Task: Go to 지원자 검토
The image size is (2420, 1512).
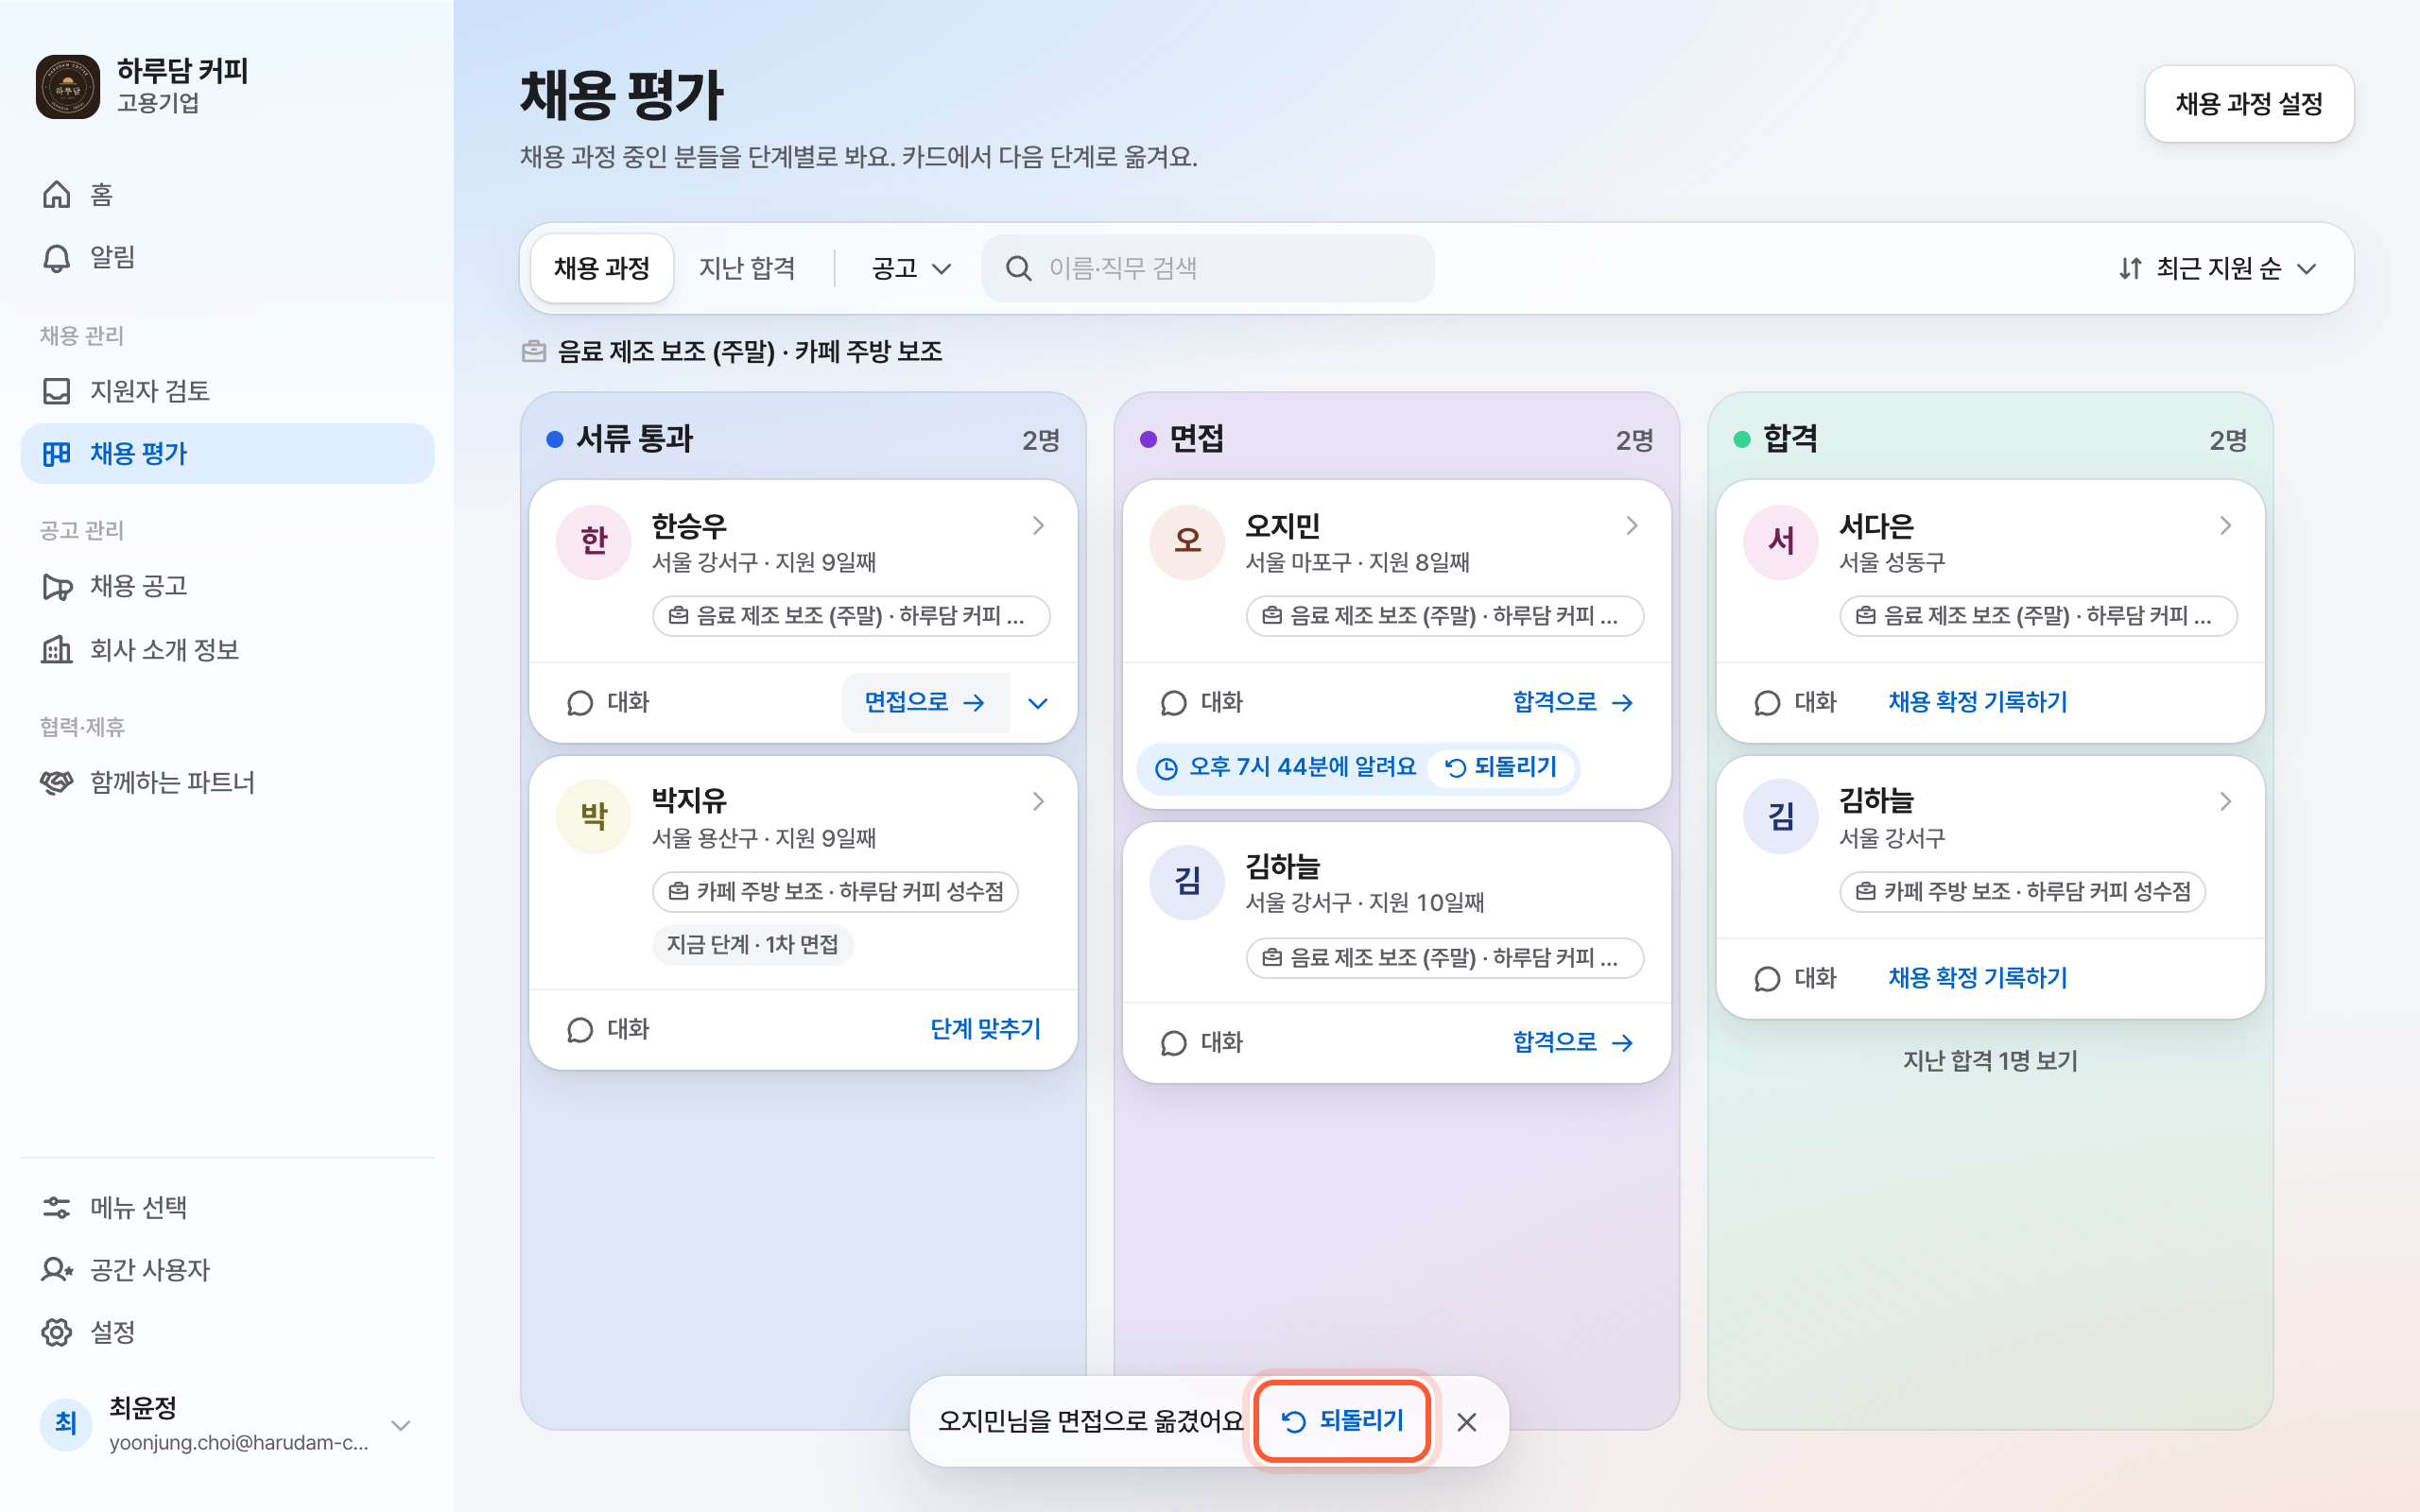Action: 227,391
